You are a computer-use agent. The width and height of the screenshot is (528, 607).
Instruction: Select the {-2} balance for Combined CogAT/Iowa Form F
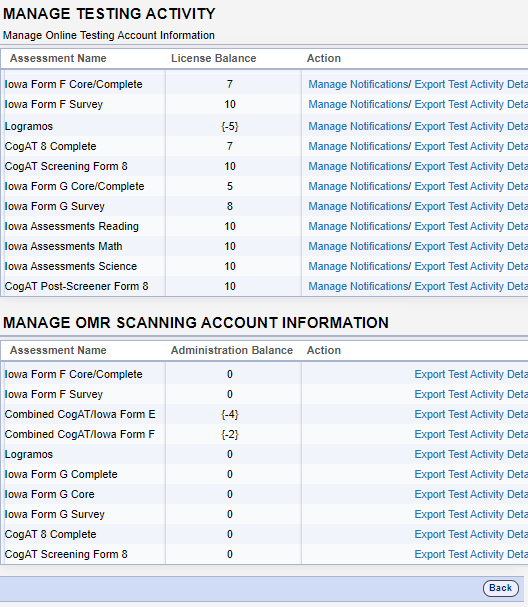(x=230, y=434)
